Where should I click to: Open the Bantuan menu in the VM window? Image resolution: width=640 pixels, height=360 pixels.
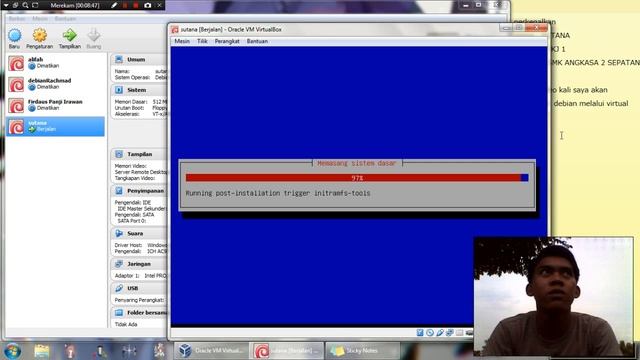click(257, 41)
